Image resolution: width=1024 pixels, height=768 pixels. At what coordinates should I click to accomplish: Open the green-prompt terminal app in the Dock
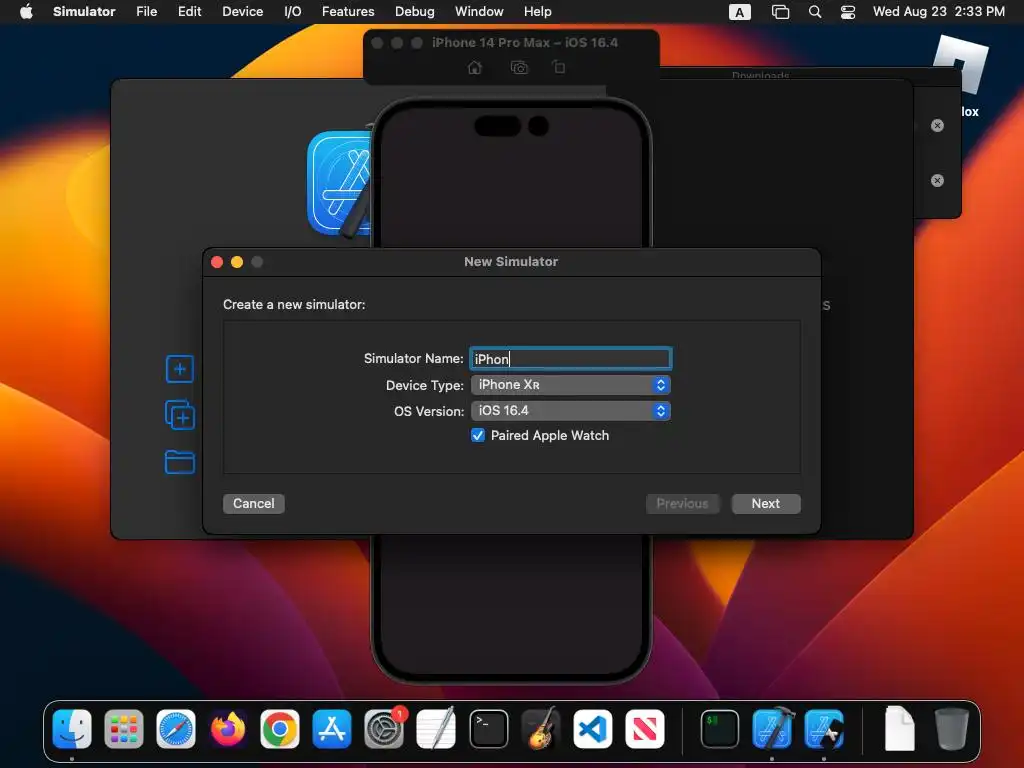point(720,729)
